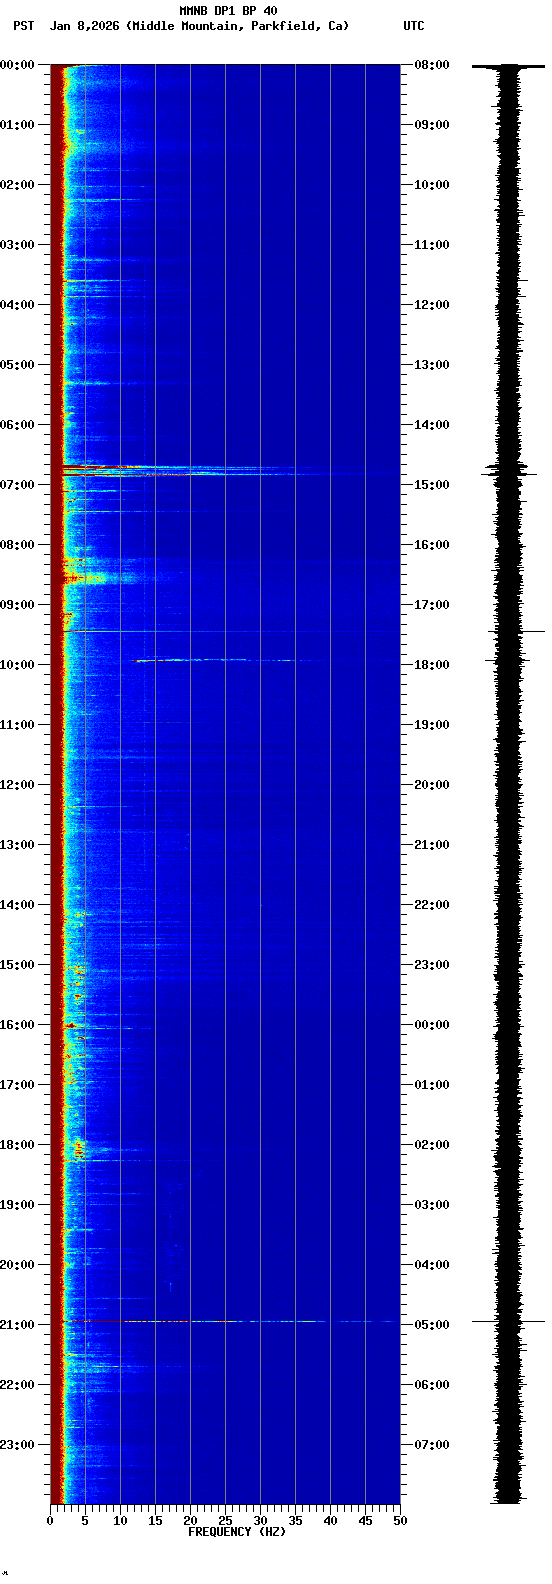The height and width of the screenshot is (1584, 552).
Task: Click the 04:00 UTC time label
Action: tap(432, 1265)
